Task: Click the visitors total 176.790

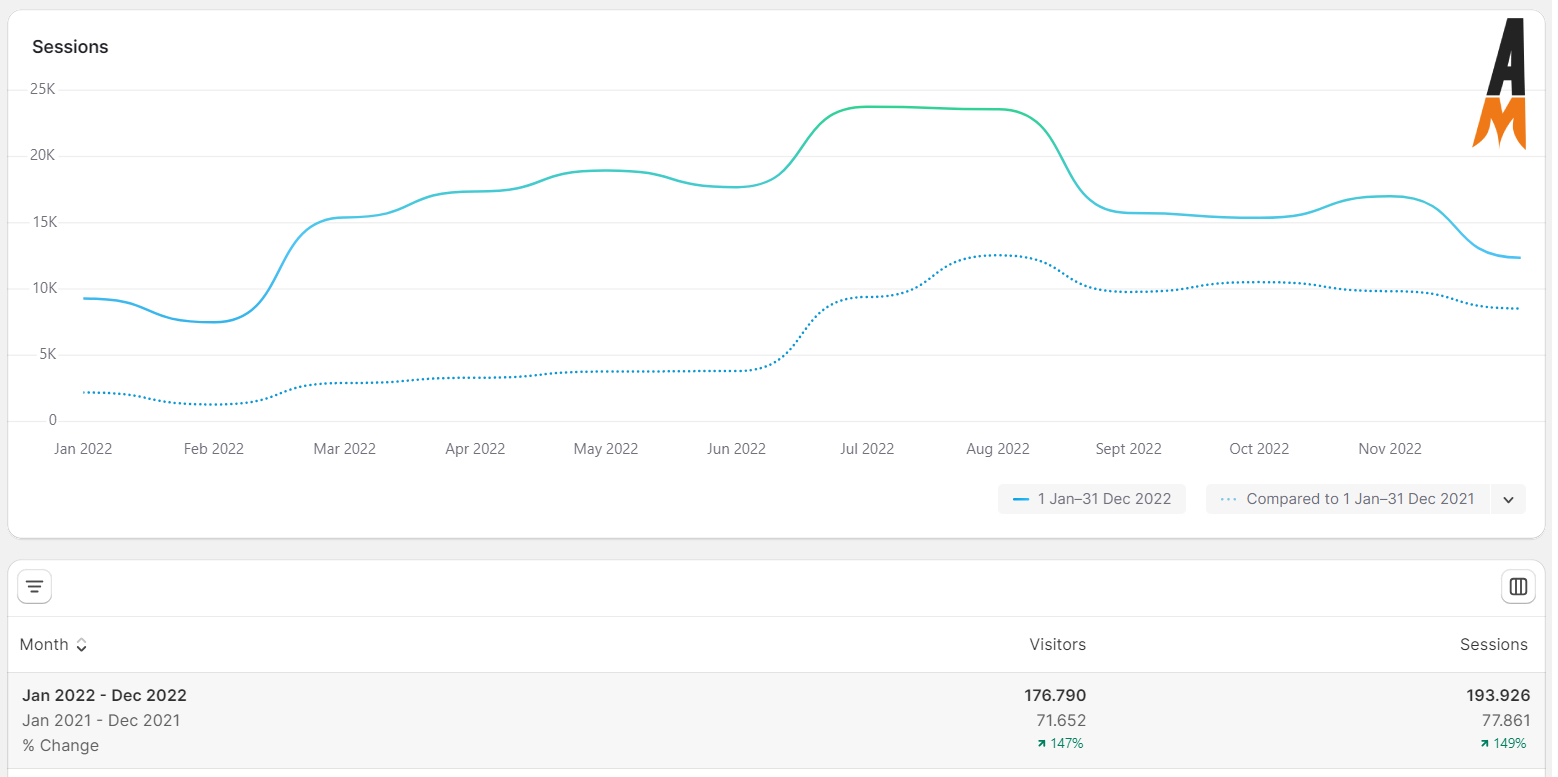Action: 1055,696
